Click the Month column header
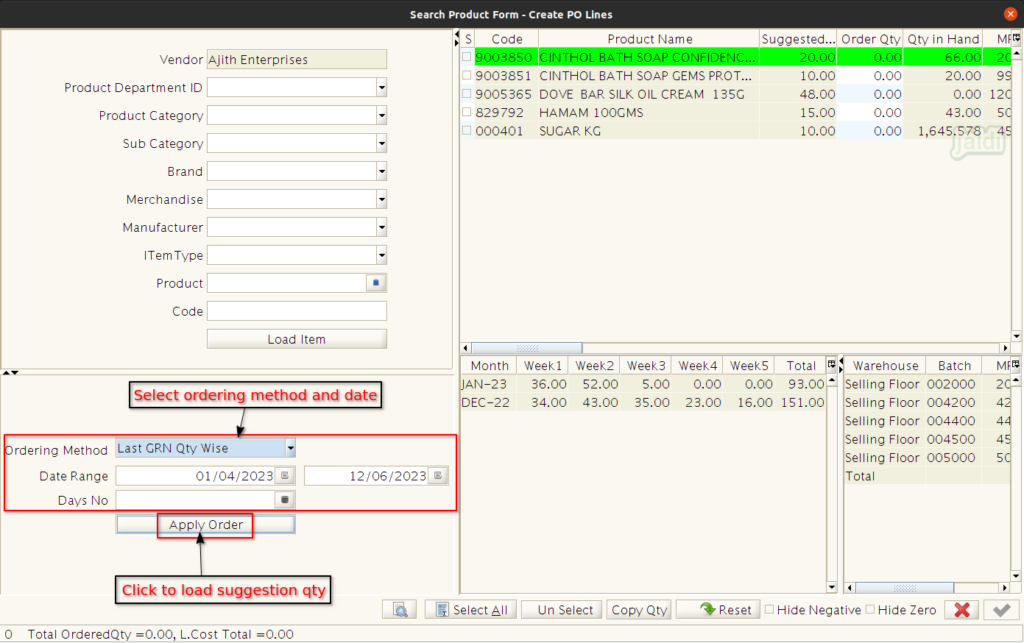Image resolution: width=1024 pixels, height=643 pixels. [489, 366]
